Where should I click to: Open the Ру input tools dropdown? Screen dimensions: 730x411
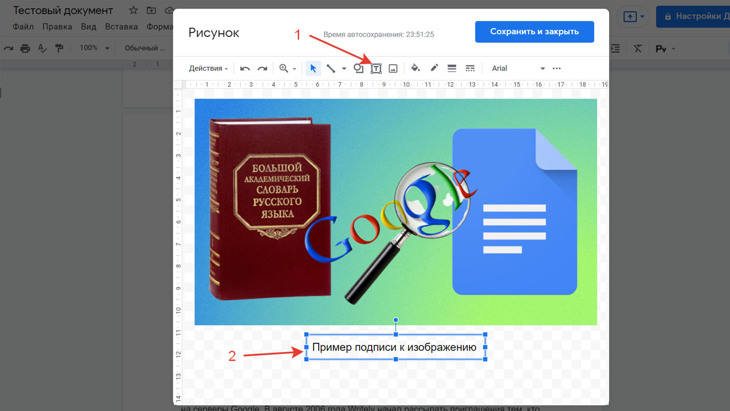[665, 48]
